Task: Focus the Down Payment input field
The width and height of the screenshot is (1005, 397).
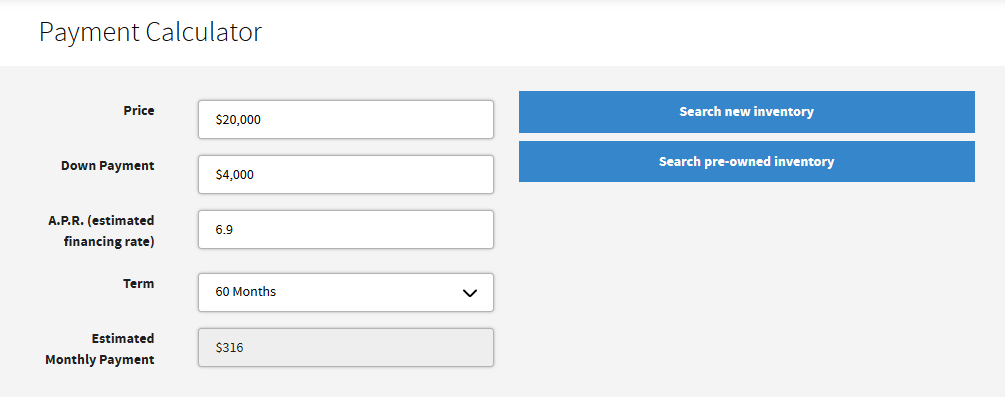Action: (346, 174)
